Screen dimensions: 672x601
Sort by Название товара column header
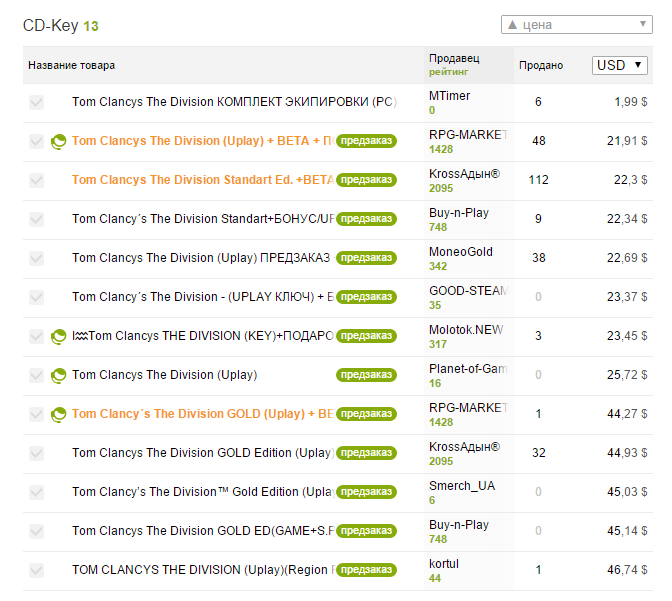(71, 65)
